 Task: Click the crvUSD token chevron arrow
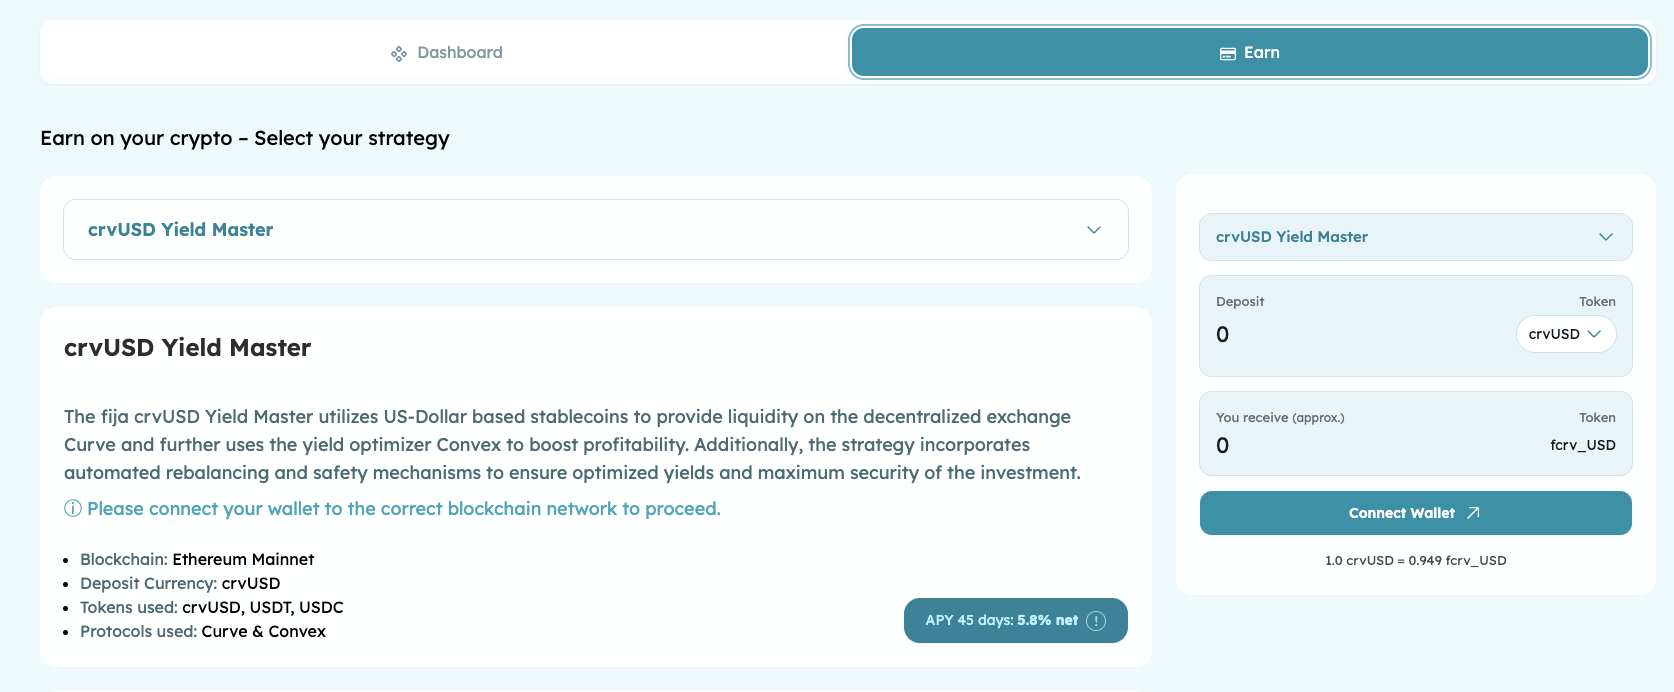point(1594,334)
